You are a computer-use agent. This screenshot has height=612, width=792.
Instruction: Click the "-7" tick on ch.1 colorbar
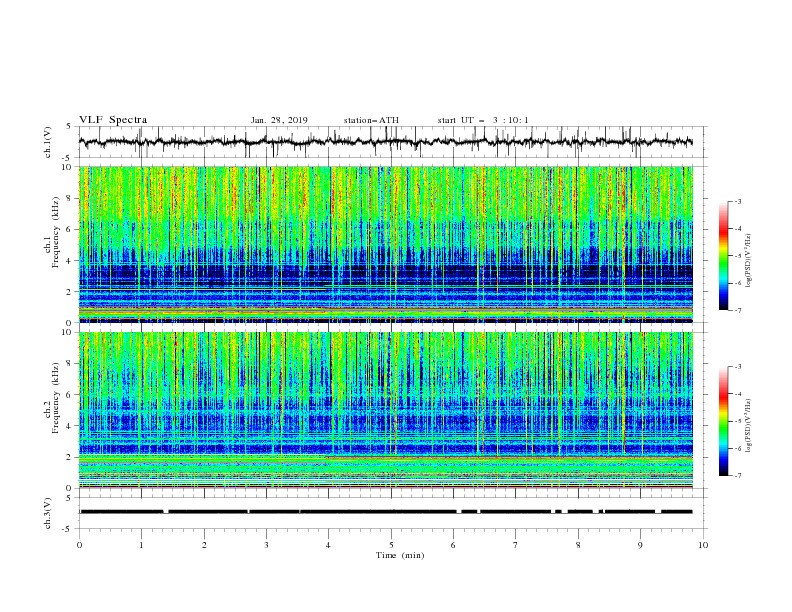tap(737, 311)
